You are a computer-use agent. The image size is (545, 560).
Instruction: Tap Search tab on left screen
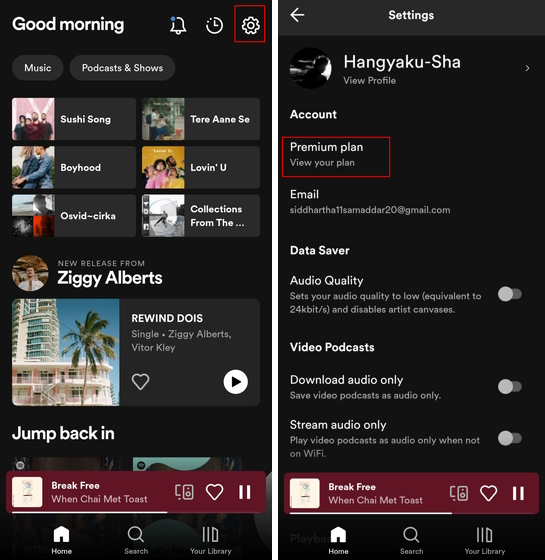(x=136, y=540)
